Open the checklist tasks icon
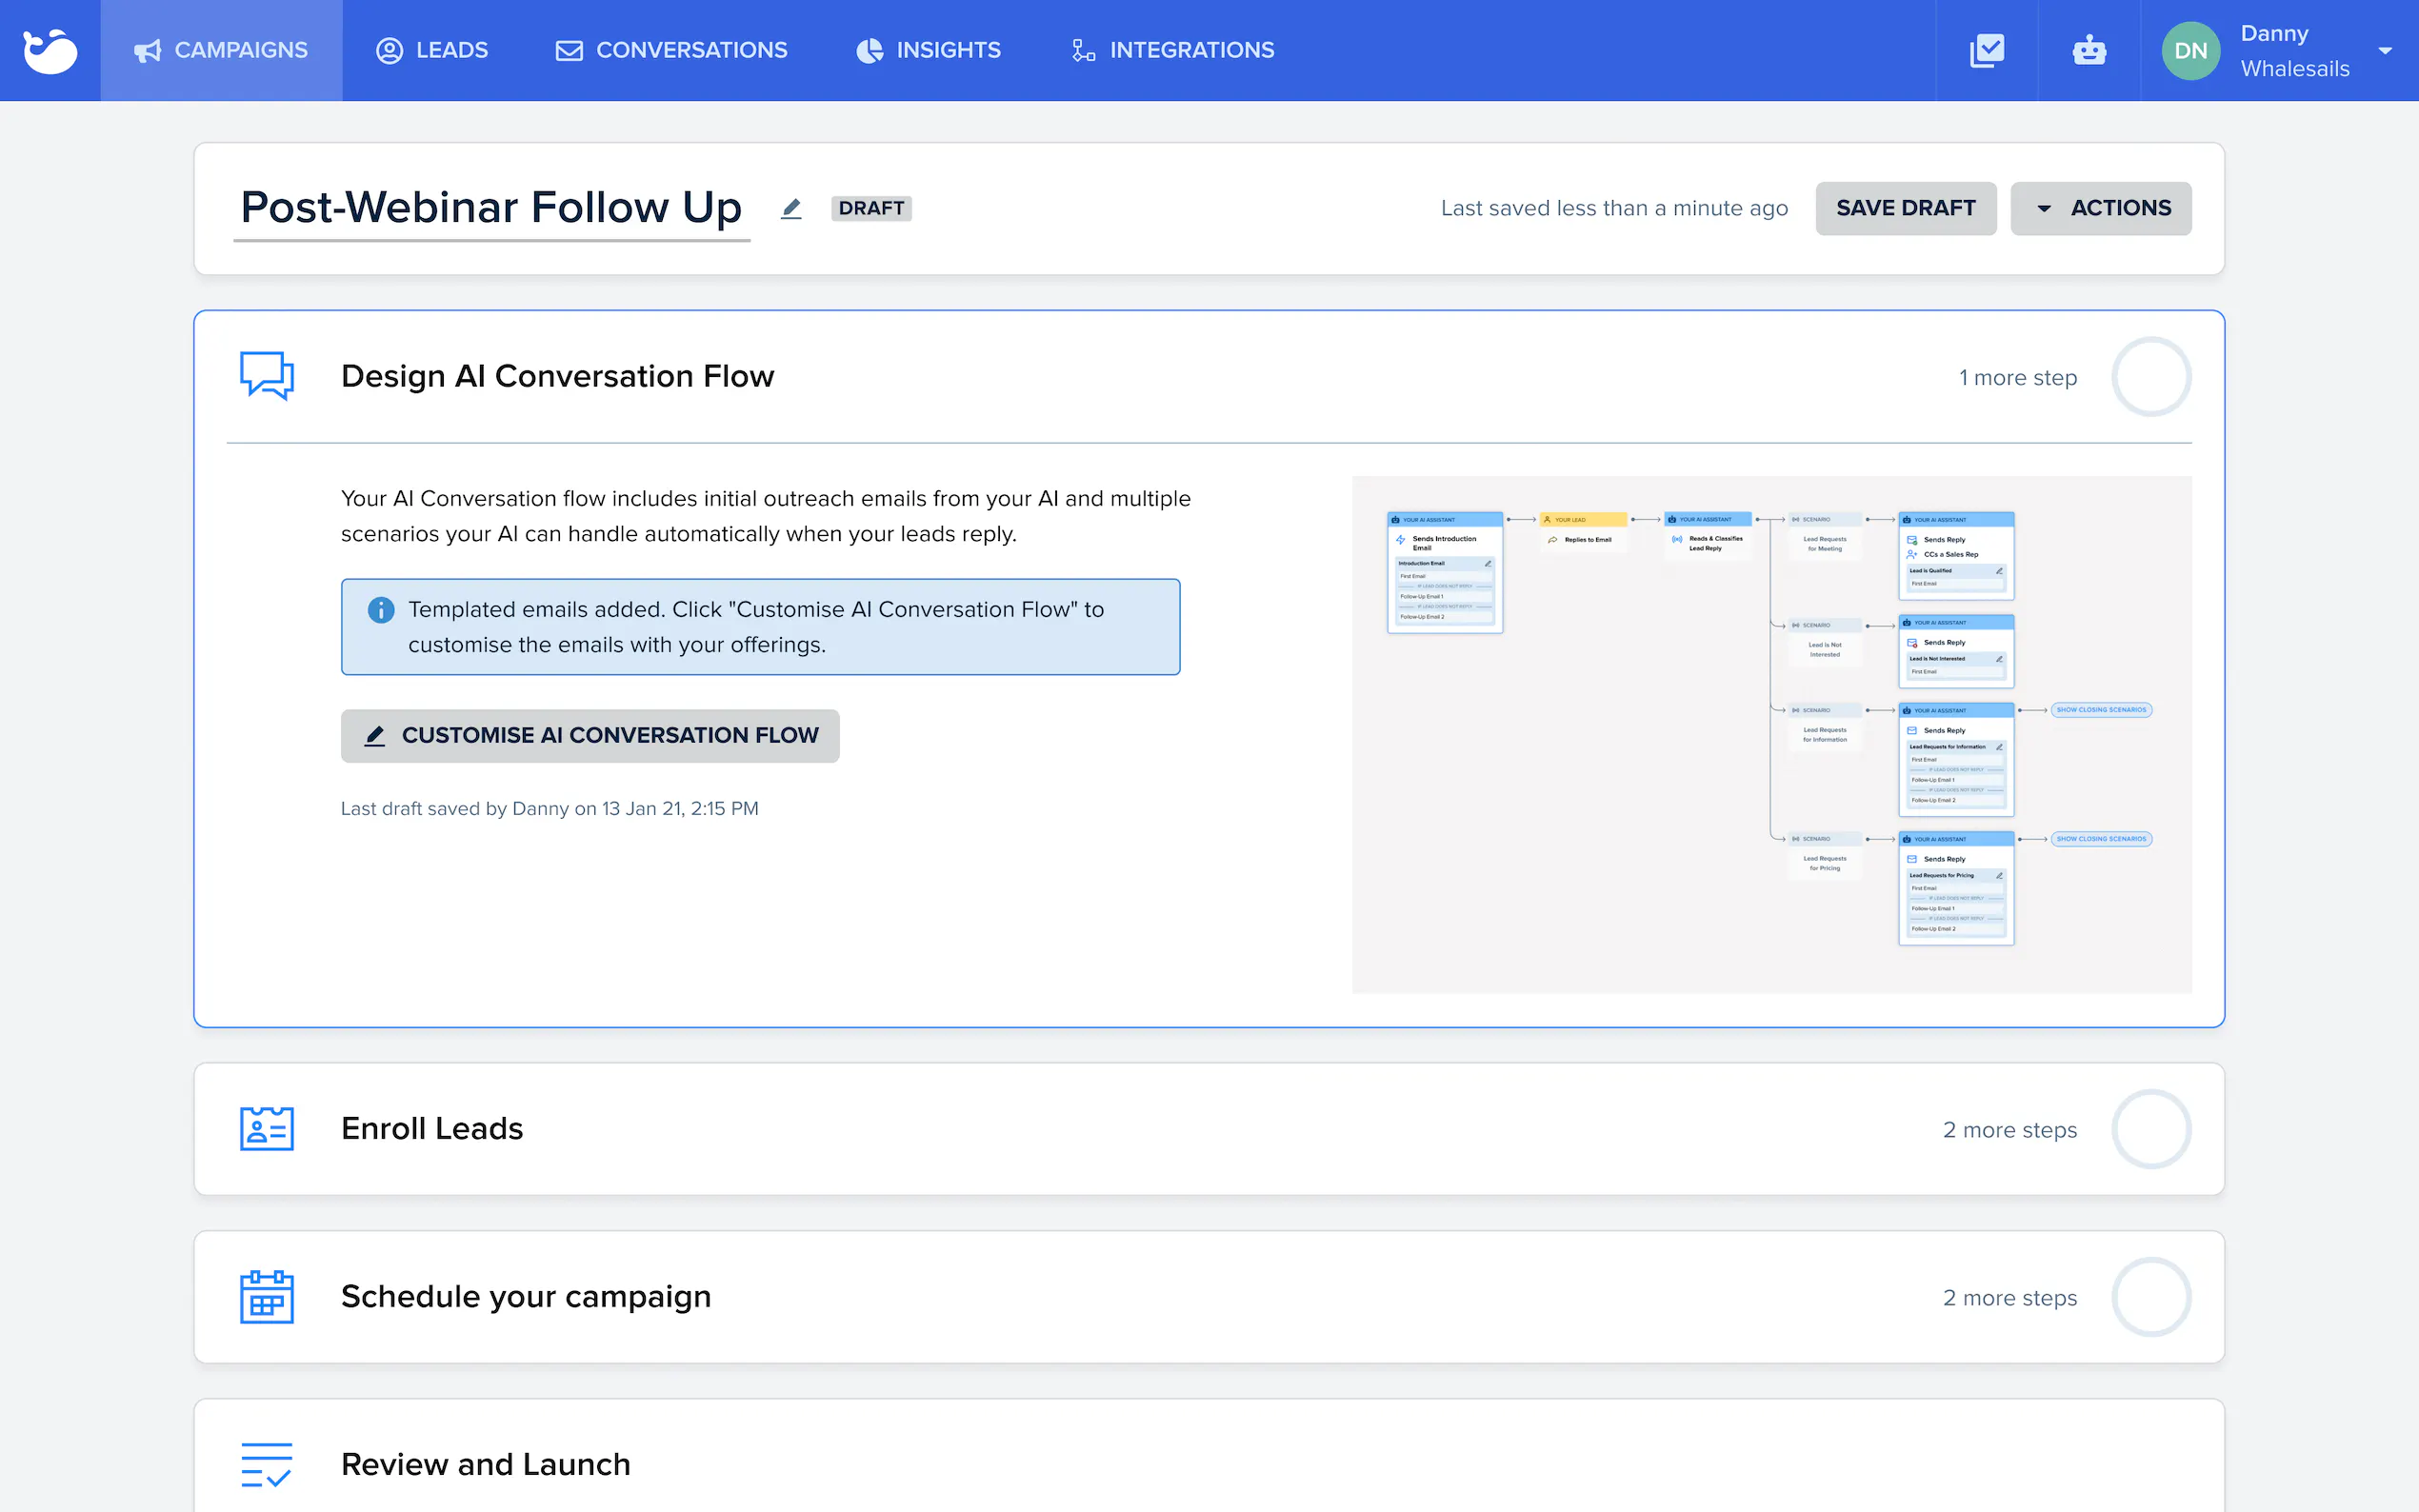This screenshot has height=1512, width=2419. [1986, 50]
